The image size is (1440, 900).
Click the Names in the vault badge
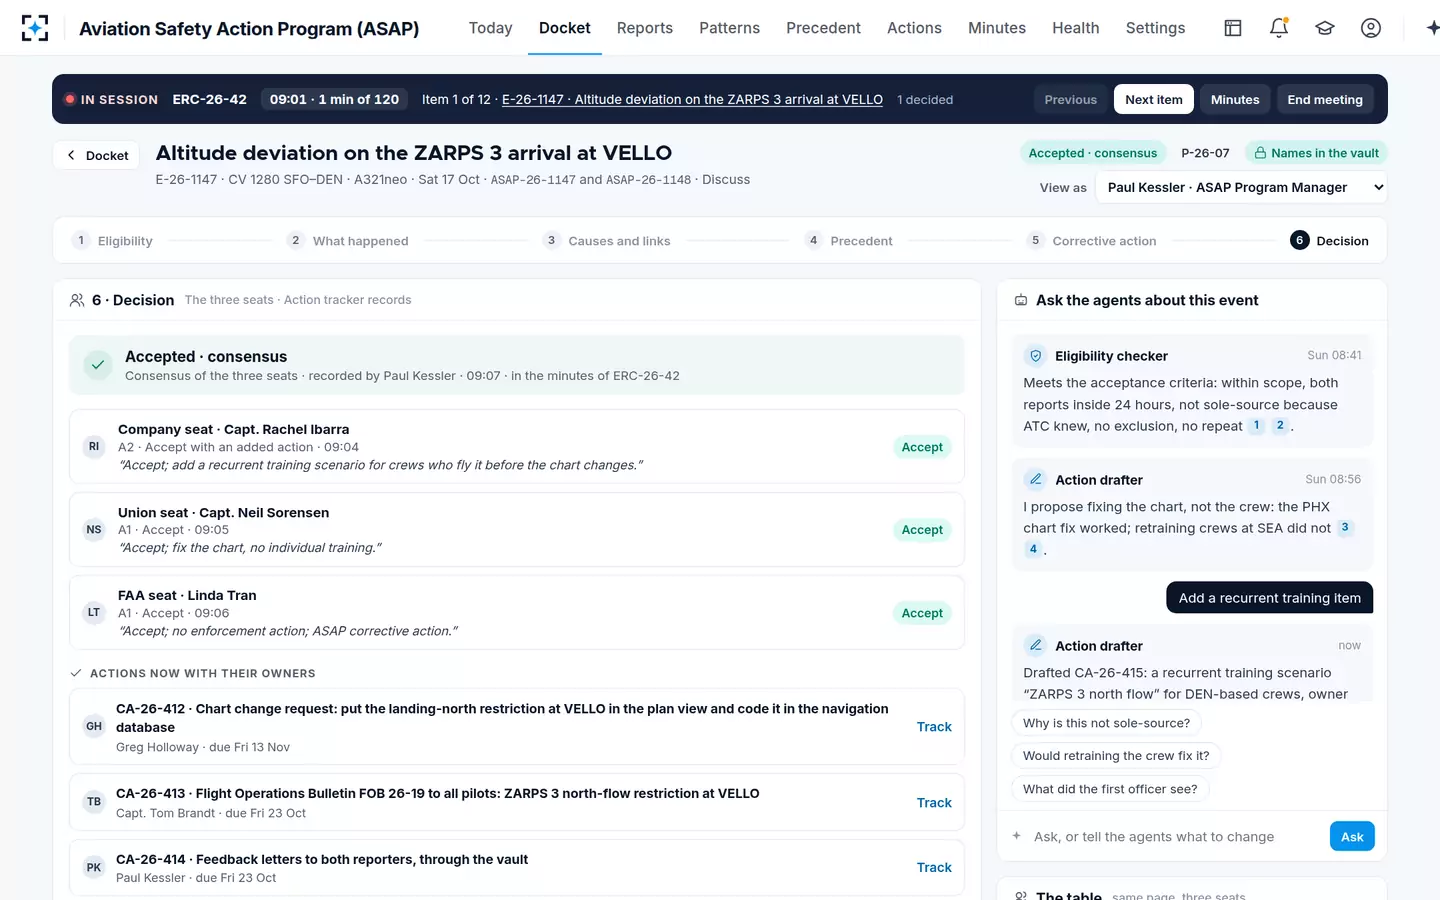pyautogui.click(x=1316, y=153)
